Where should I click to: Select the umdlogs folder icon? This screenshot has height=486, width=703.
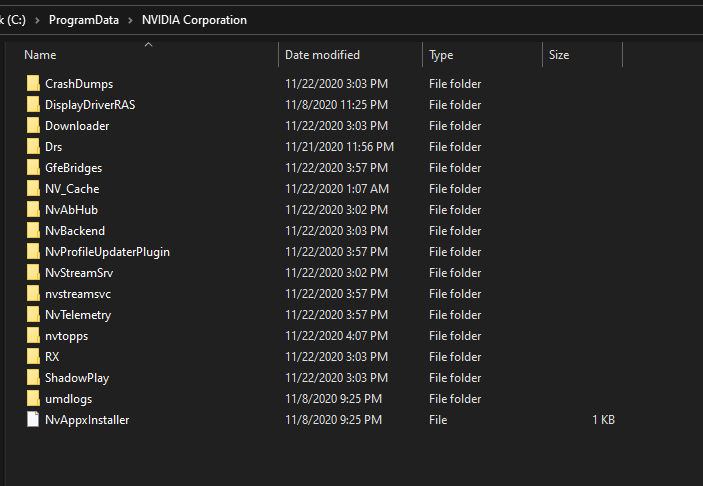tap(33, 399)
